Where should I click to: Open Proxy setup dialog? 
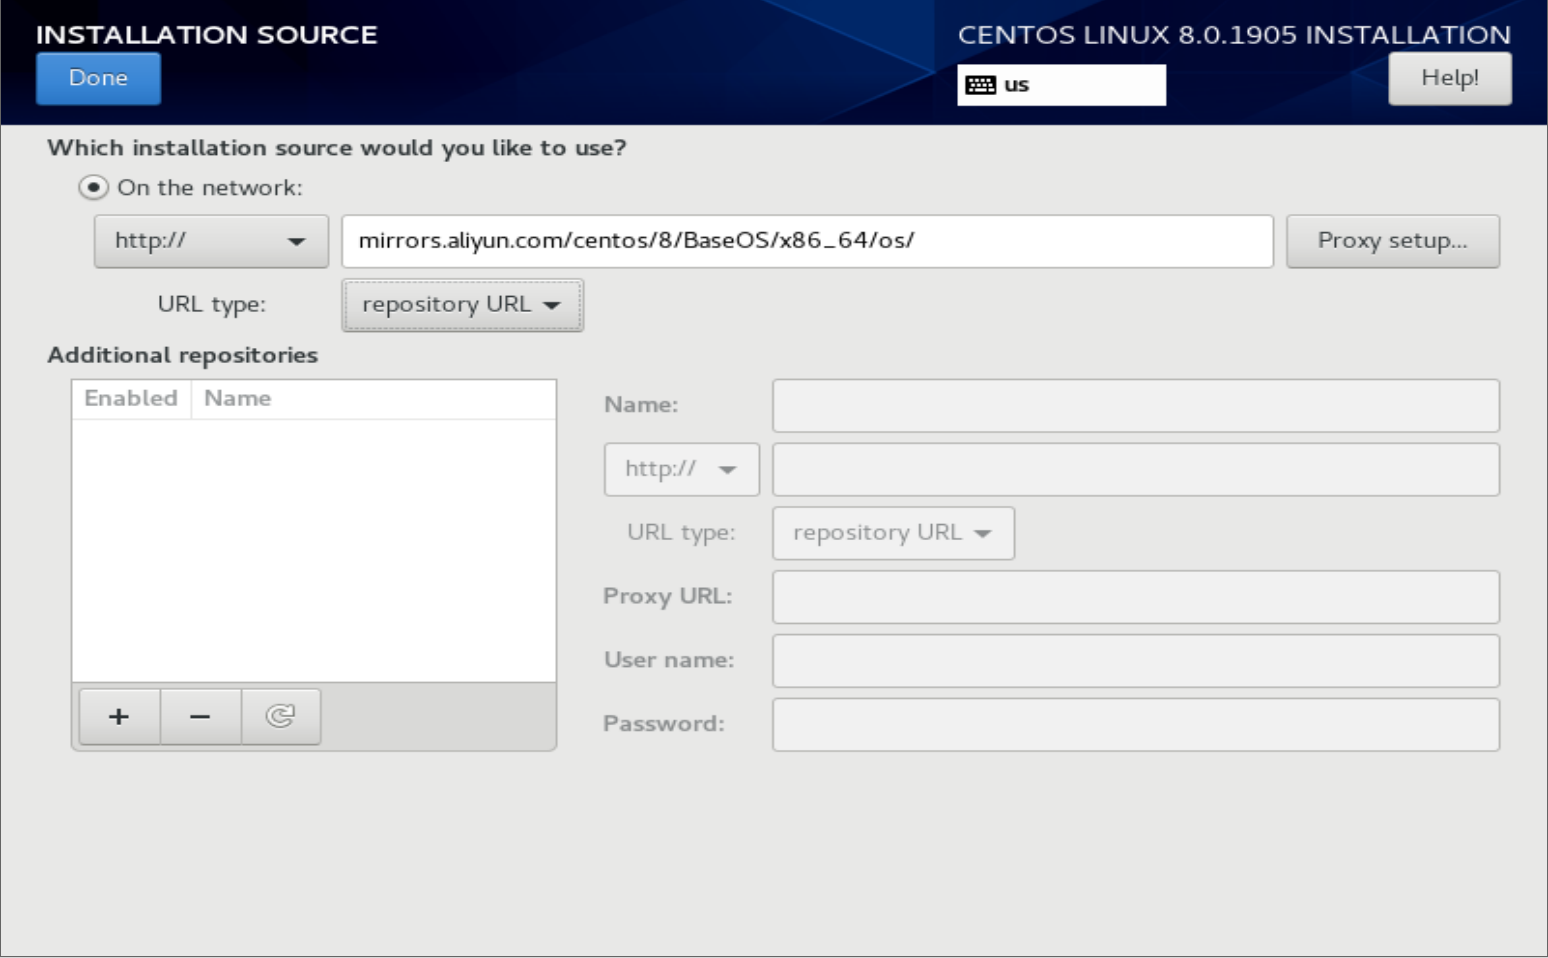click(1392, 241)
